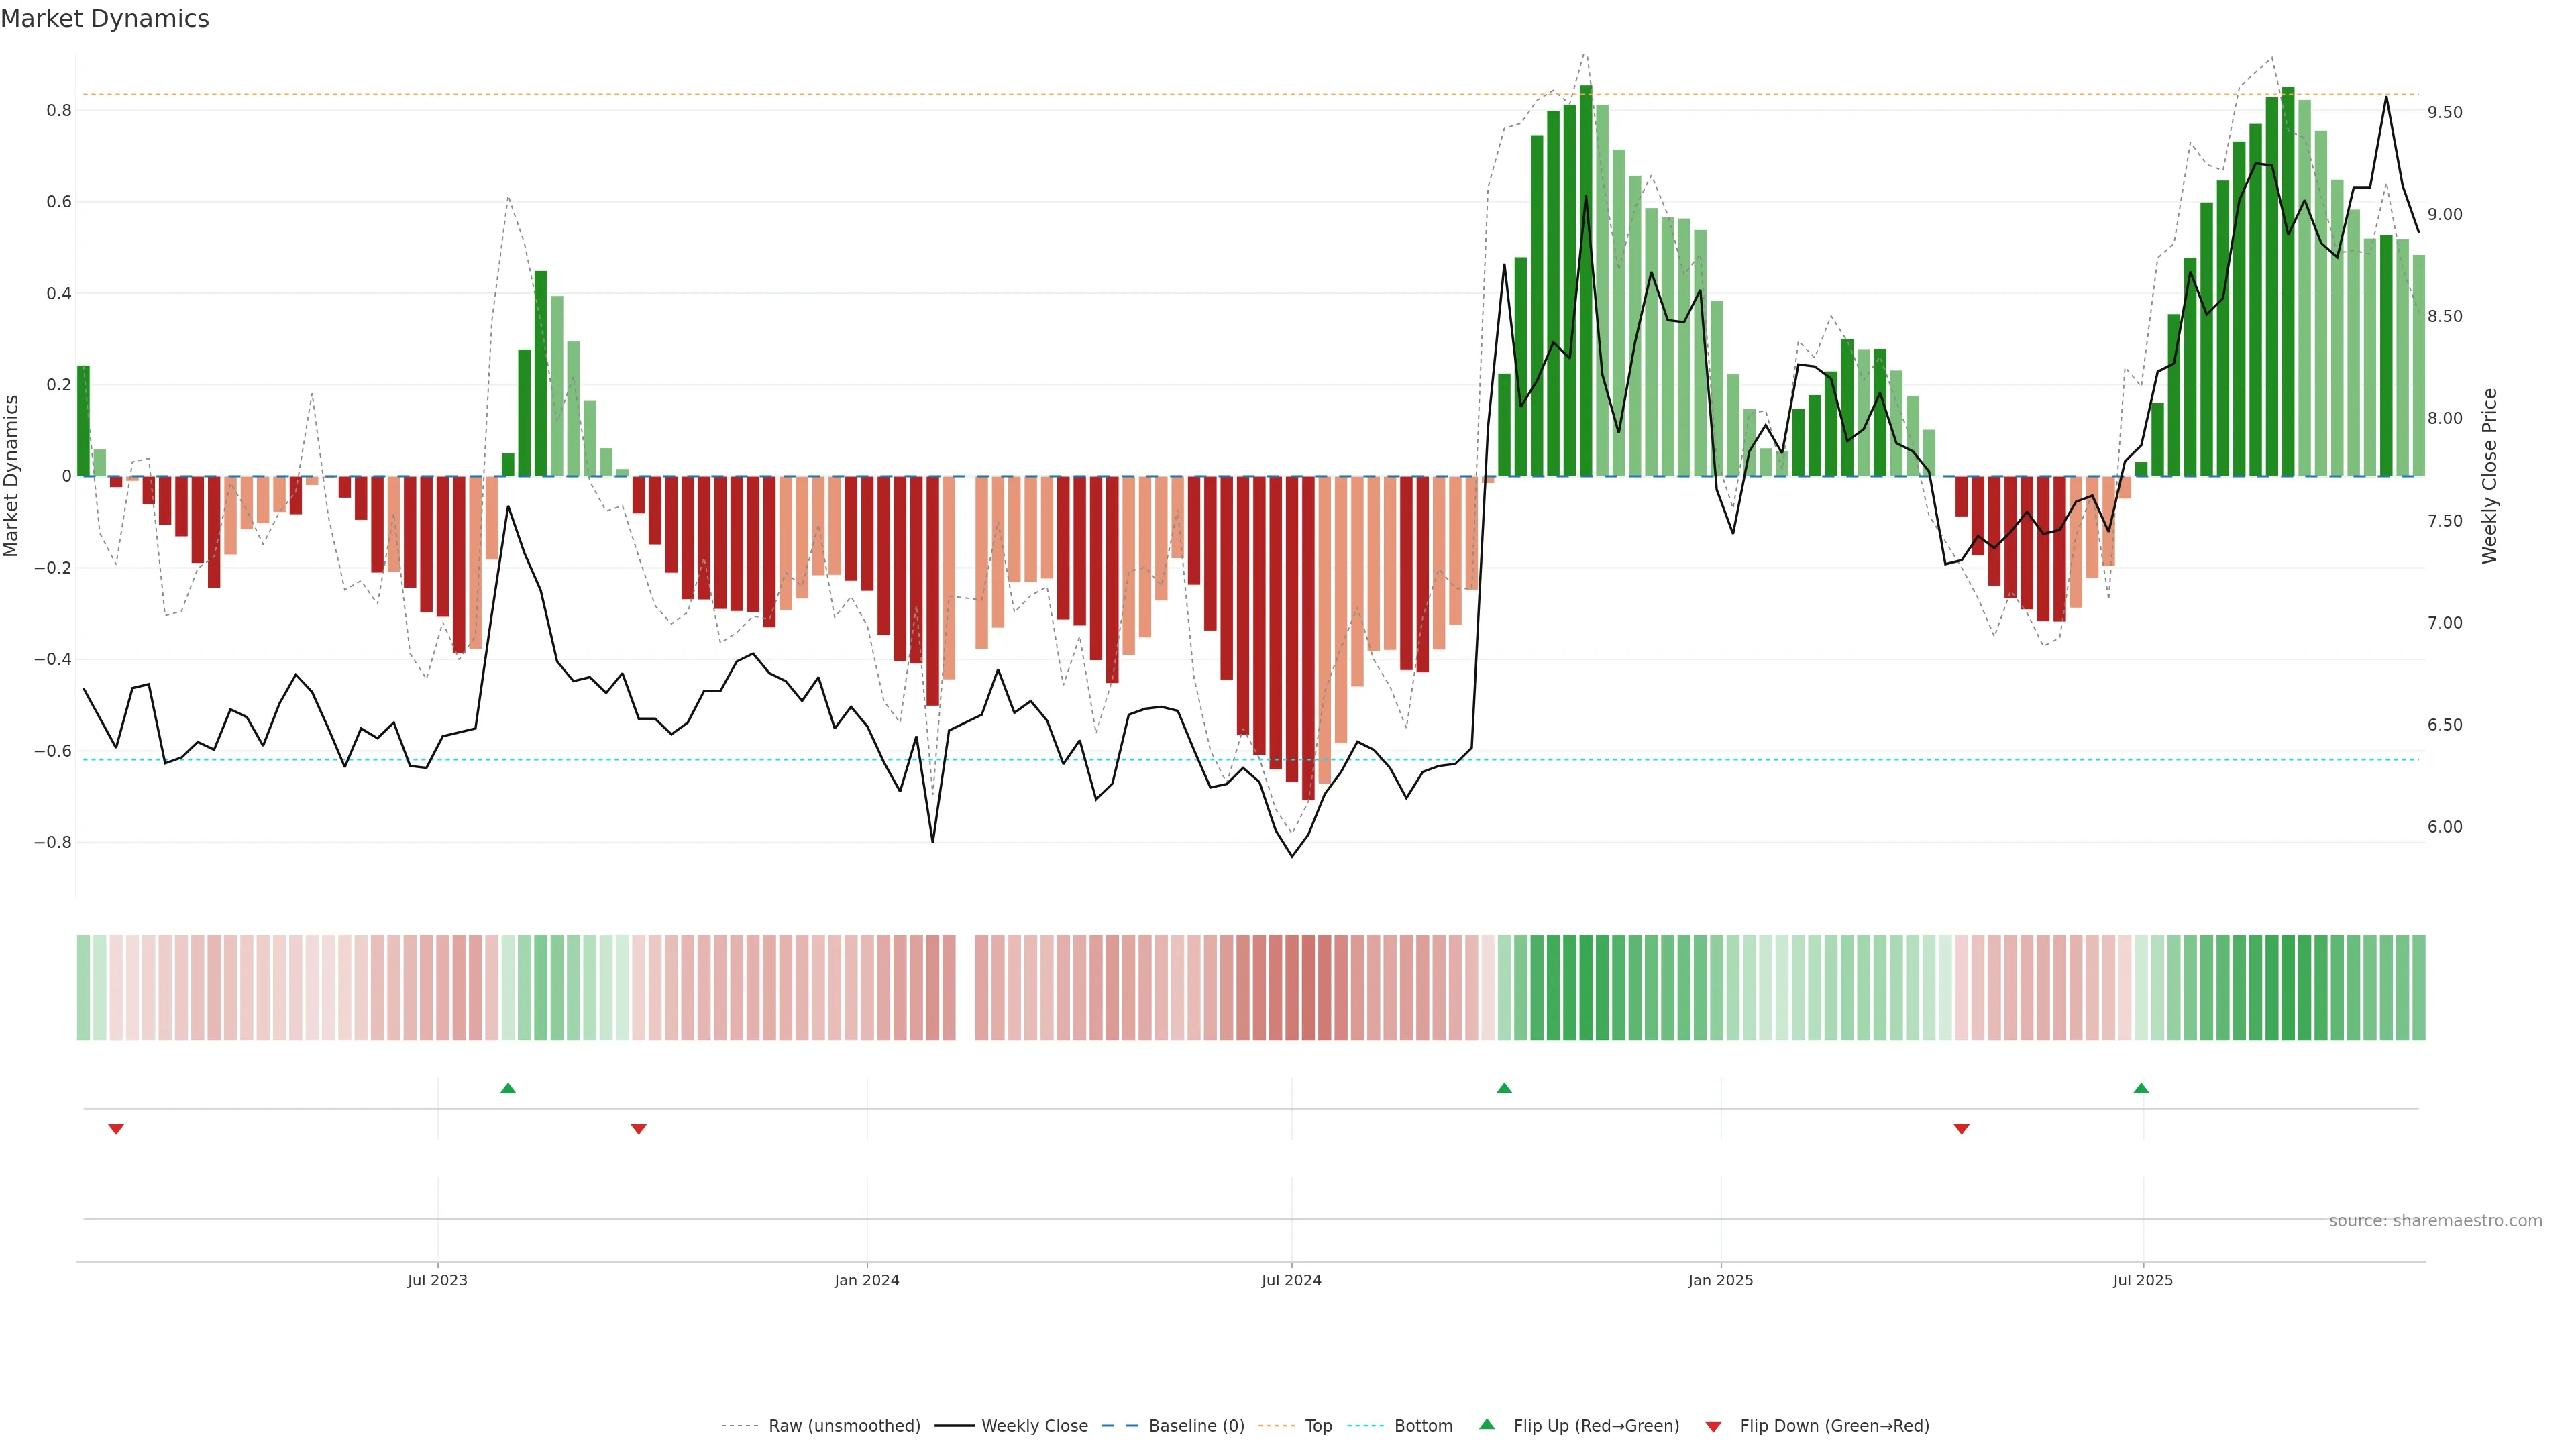Click the Flip Down legend triangle icon
The height and width of the screenshot is (1449, 2576).
click(x=1713, y=1427)
